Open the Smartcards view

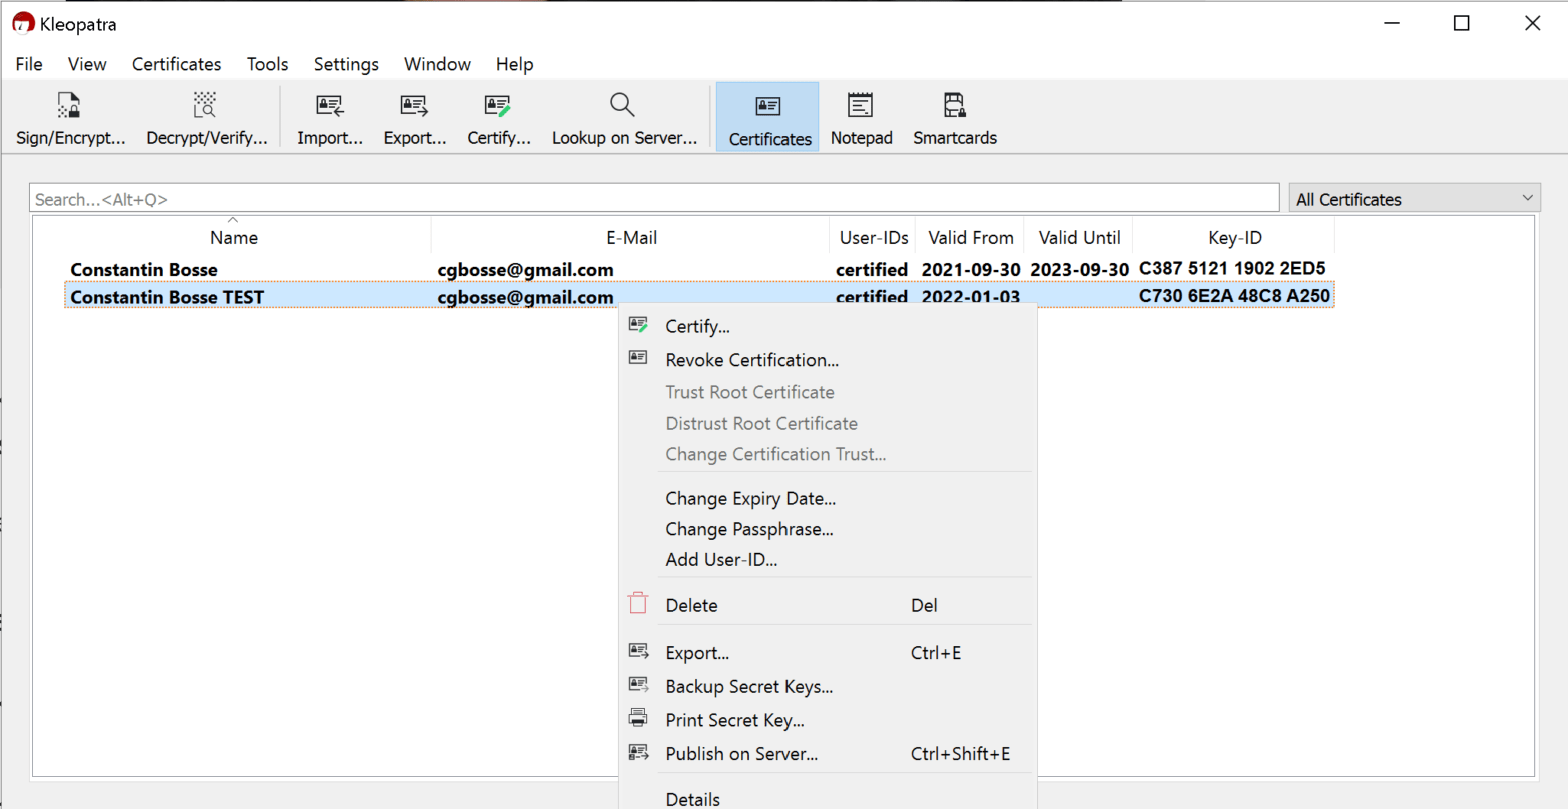click(x=955, y=117)
